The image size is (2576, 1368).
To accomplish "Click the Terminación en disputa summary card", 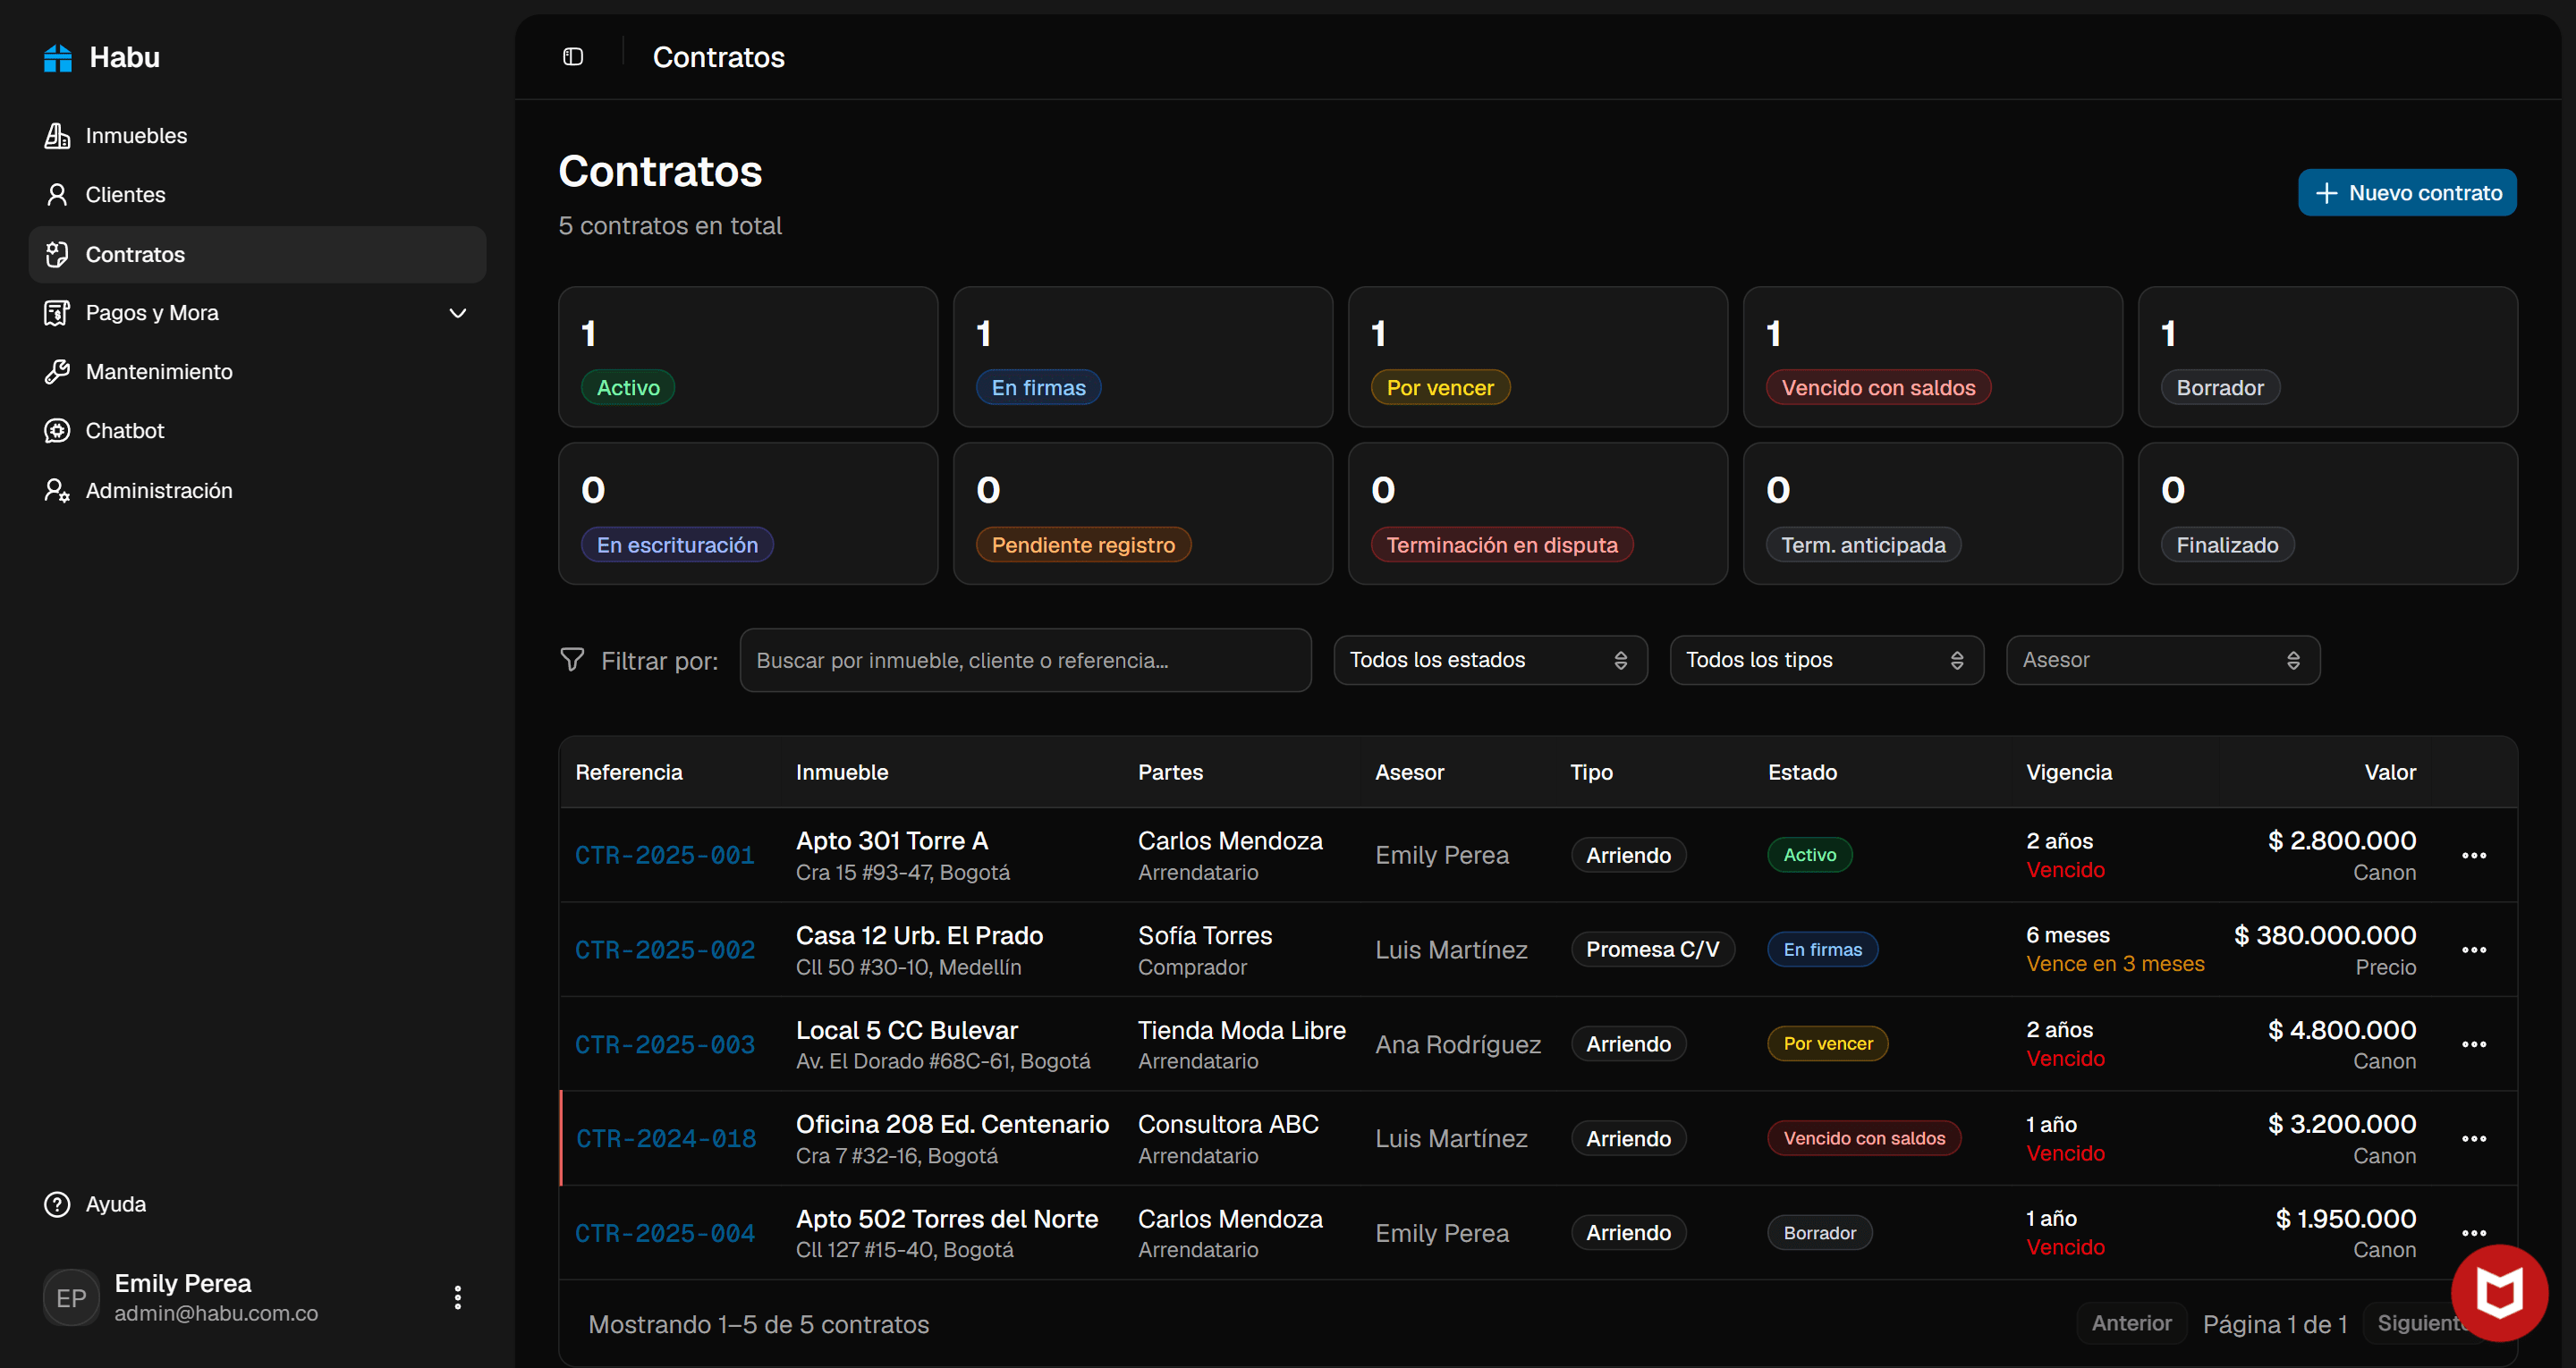I will [x=1538, y=514].
